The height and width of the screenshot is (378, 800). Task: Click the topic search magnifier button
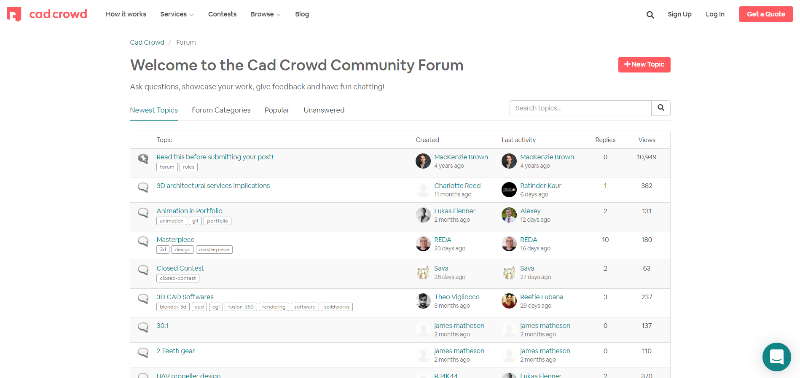coord(661,108)
